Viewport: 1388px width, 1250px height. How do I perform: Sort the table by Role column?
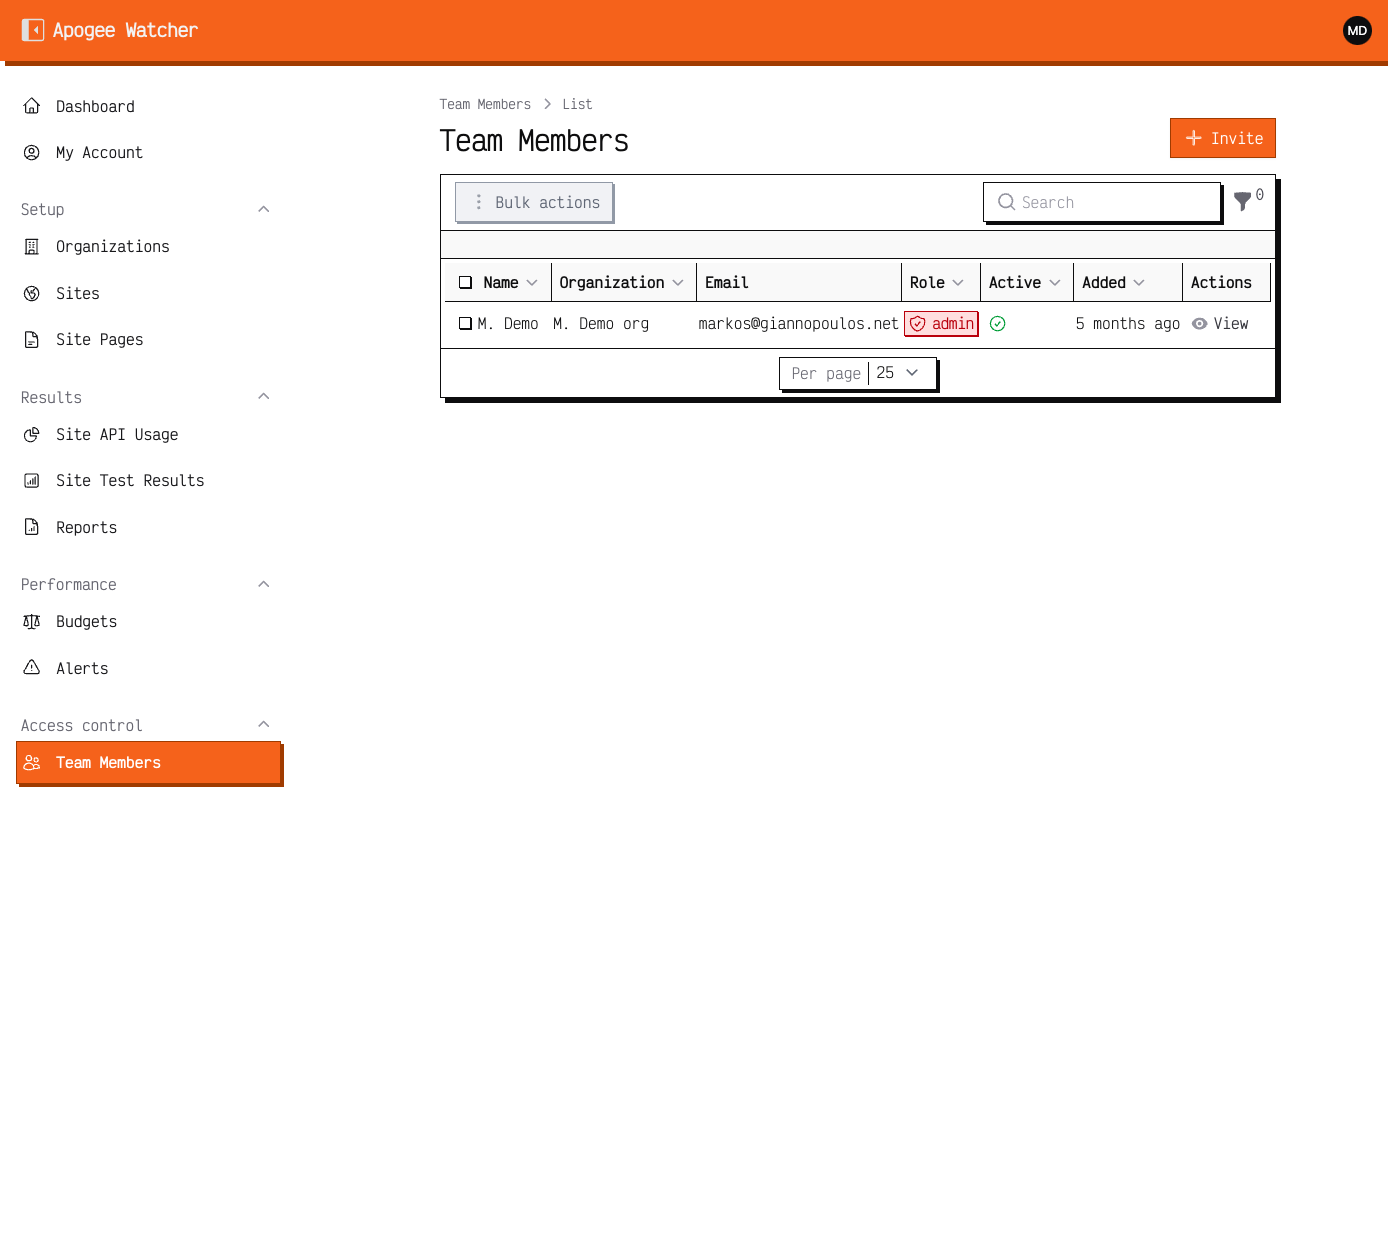937,283
